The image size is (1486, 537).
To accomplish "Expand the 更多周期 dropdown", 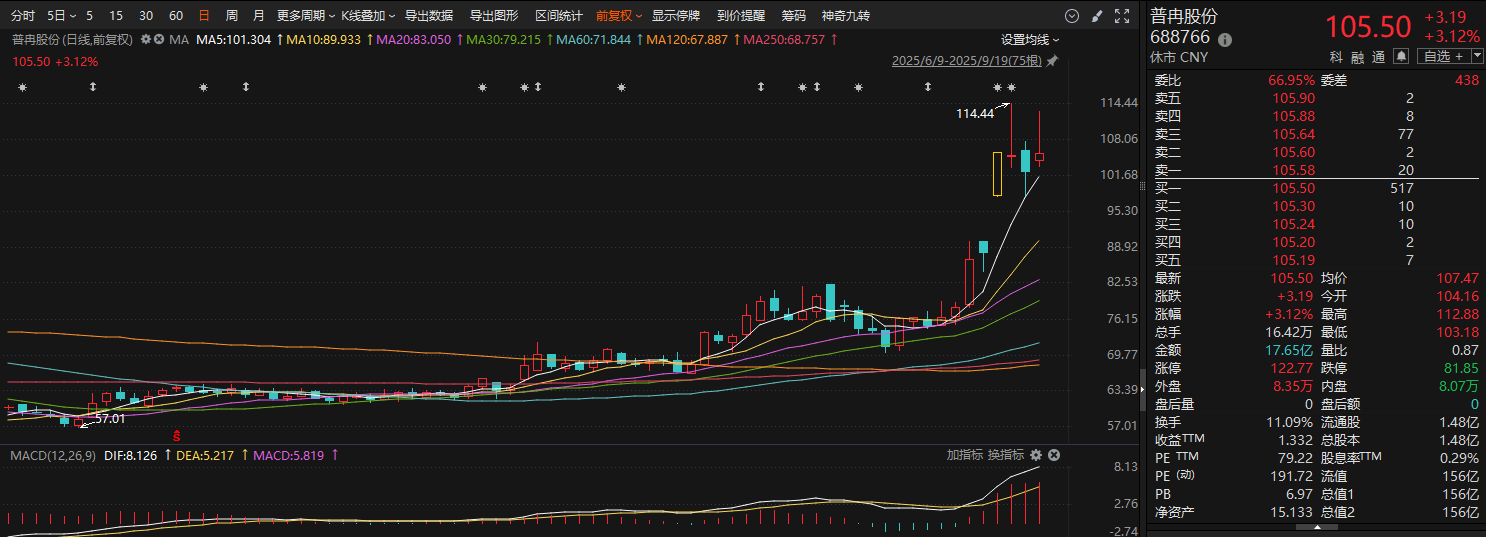I will point(304,16).
